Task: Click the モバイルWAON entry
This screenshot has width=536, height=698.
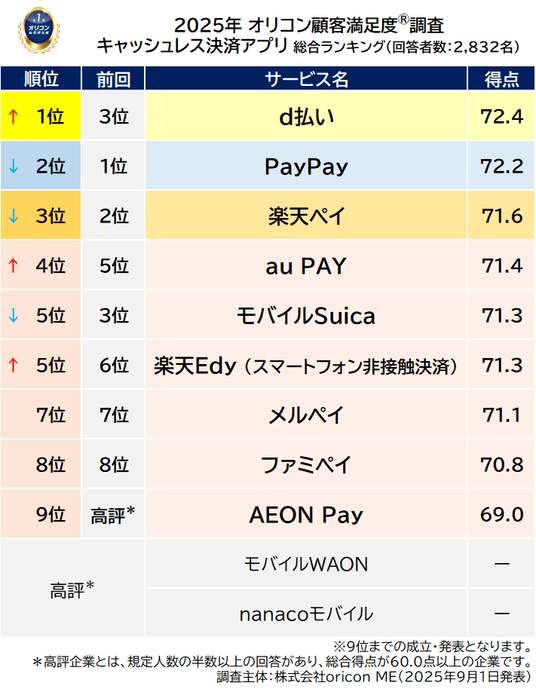Action: click(306, 564)
